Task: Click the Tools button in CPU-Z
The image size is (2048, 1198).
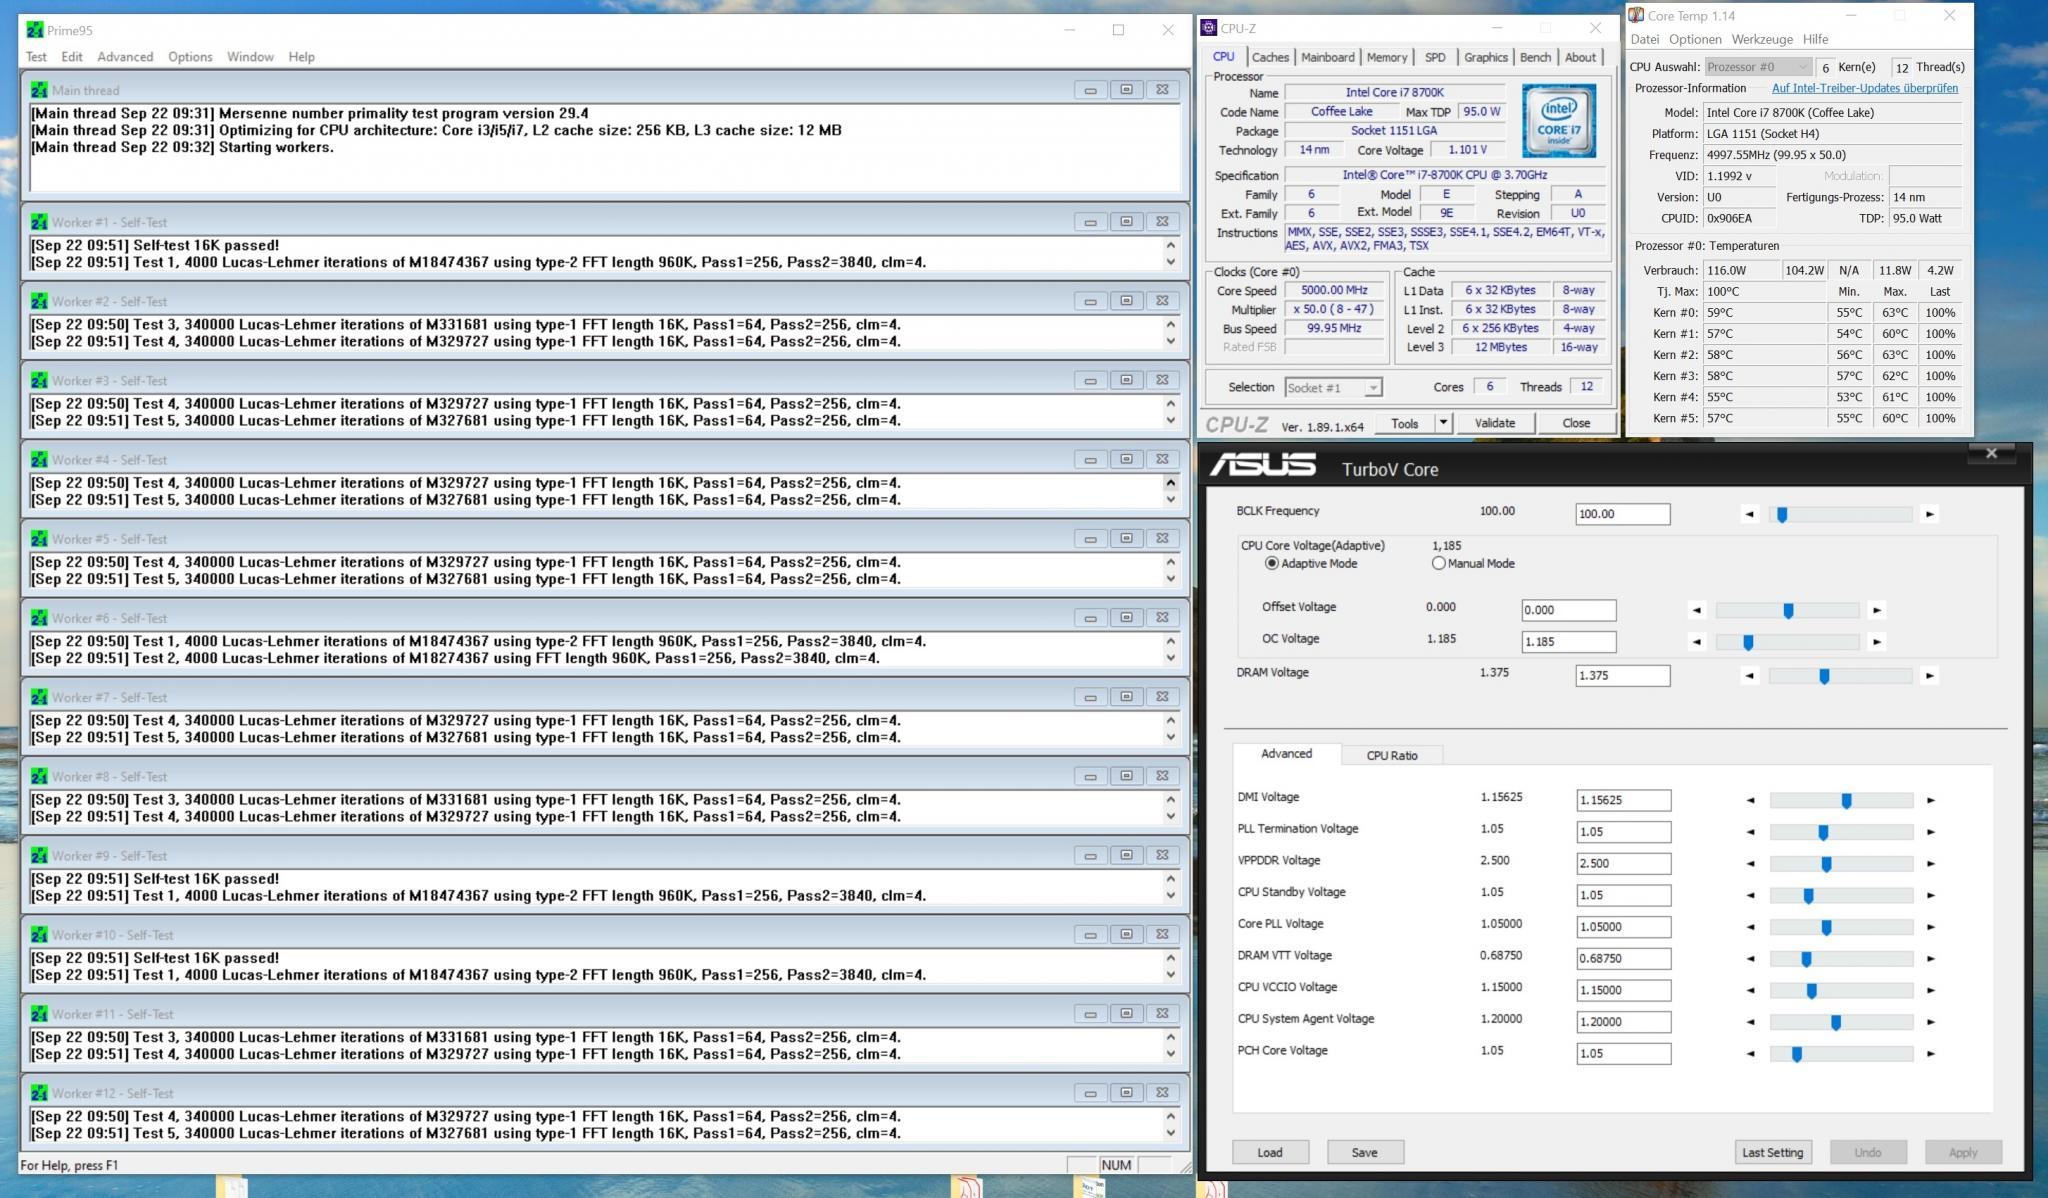Action: click(x=1405, y=423)
